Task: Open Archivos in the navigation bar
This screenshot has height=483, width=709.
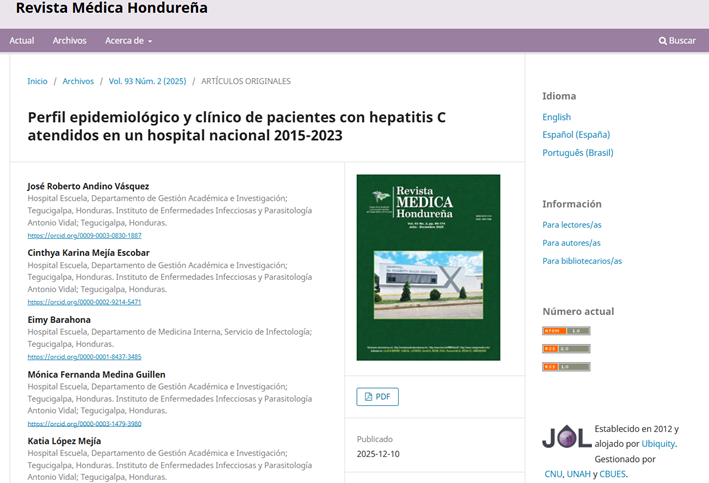Action: (69, 41)
